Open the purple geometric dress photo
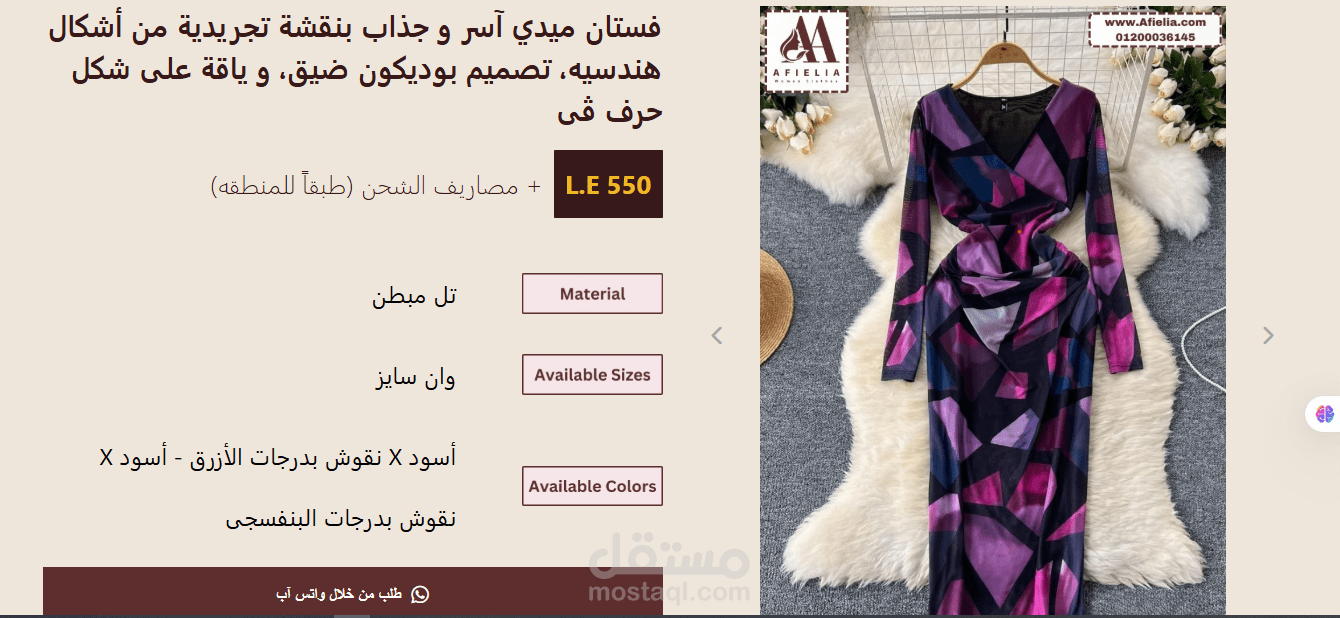 pyautogui.click(x=992, y=311)
